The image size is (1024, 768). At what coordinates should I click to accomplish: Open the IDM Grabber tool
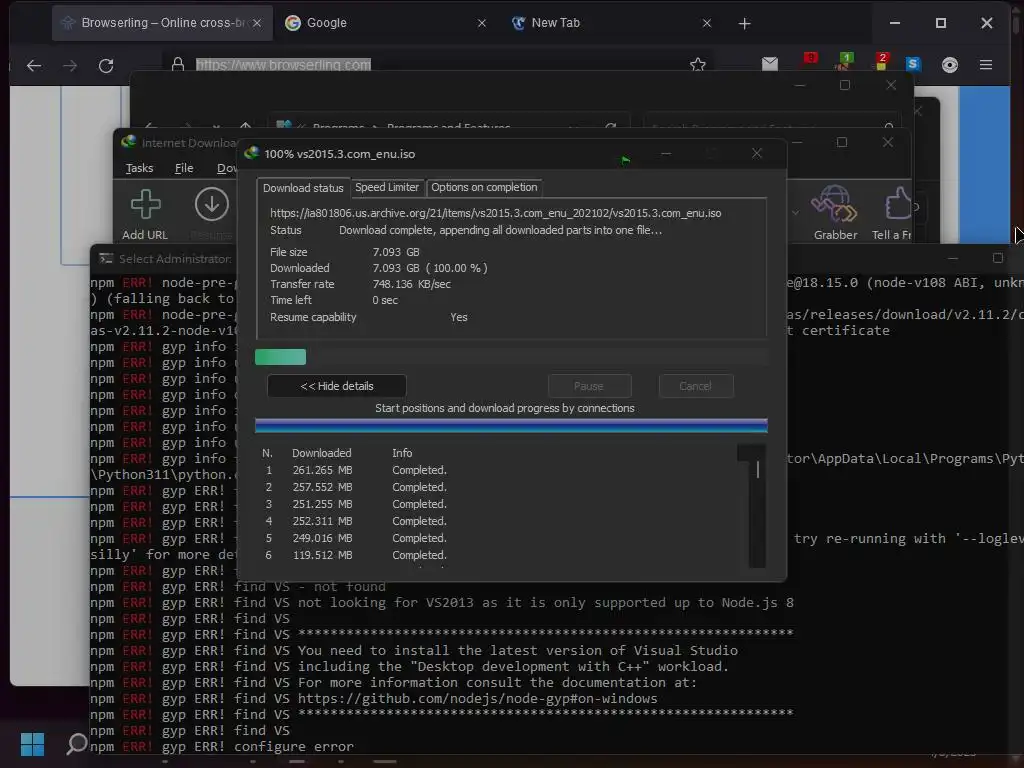pos(834,204)
